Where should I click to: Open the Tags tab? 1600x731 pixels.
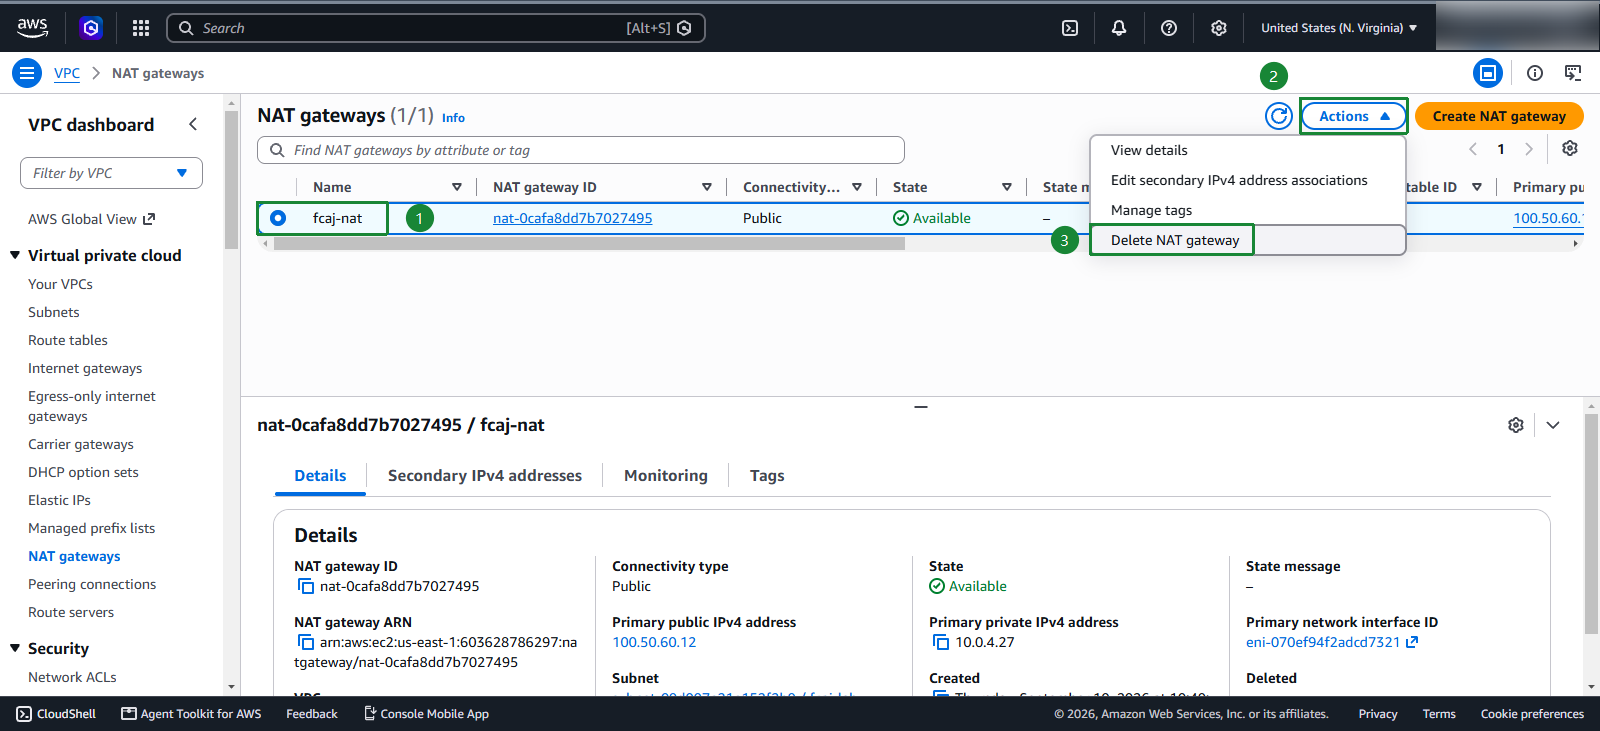(767, 476)
